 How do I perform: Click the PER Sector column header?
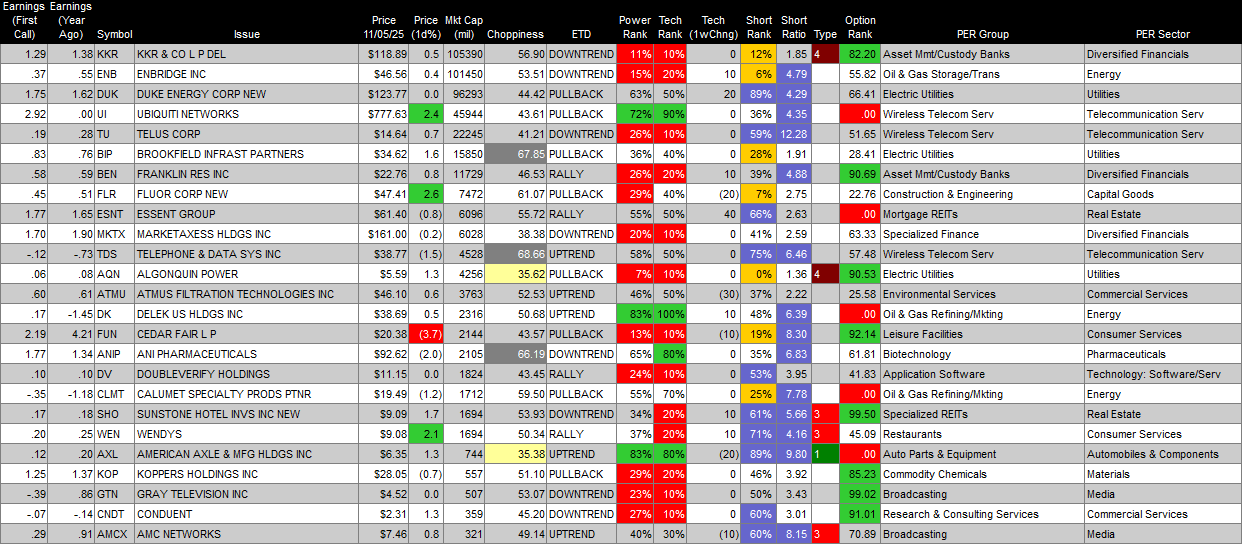pos(1162,34)
